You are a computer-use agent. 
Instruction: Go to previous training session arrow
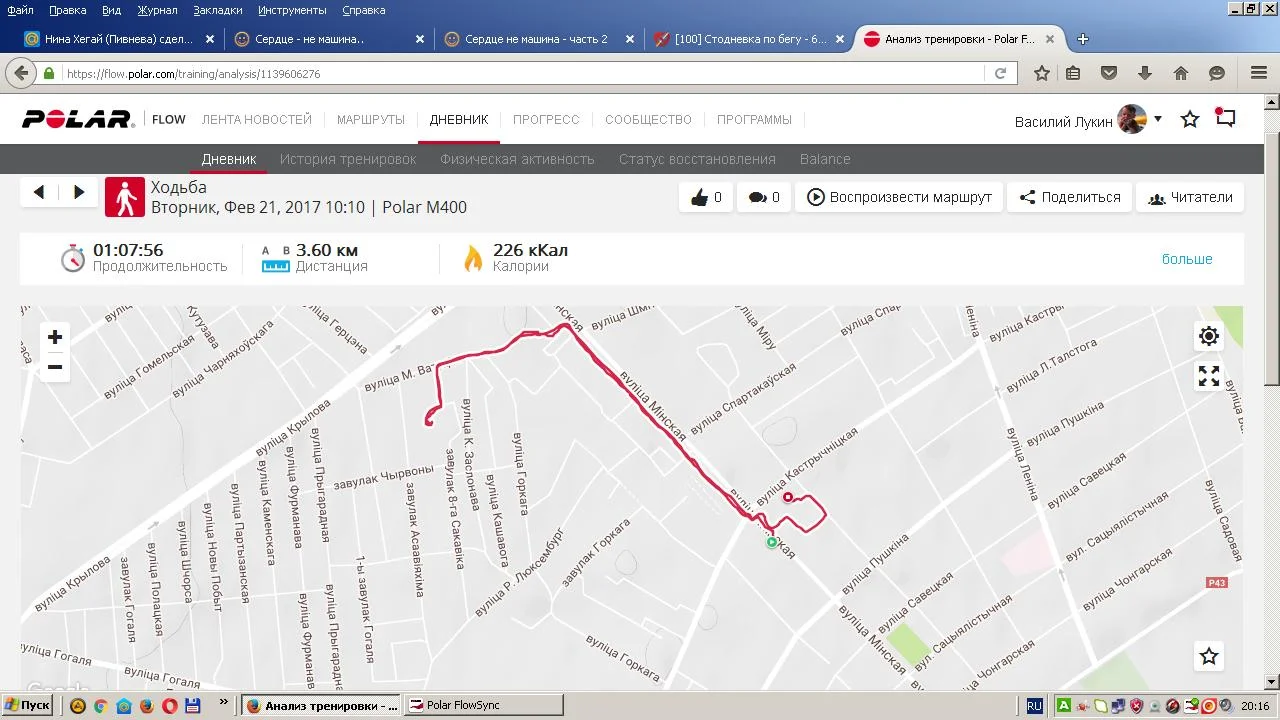[x=39, y=193]
